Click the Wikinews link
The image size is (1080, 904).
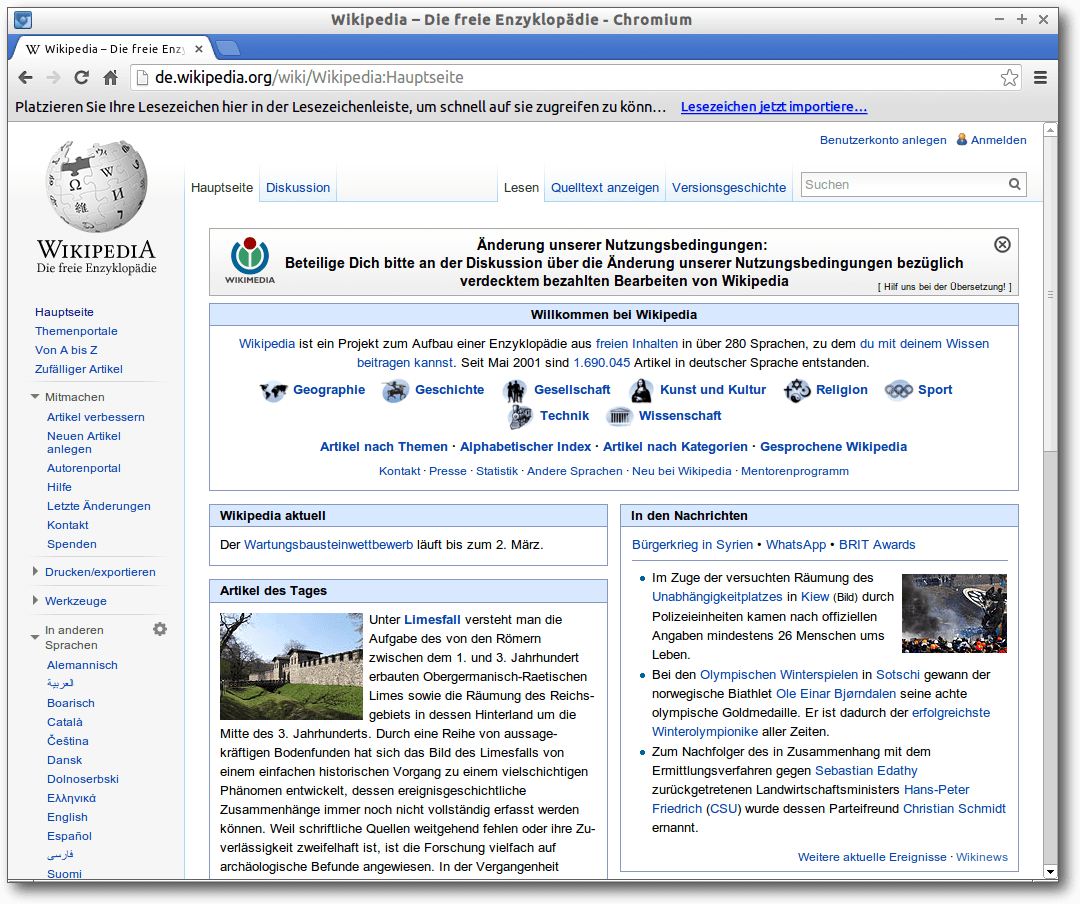(982, 856)
